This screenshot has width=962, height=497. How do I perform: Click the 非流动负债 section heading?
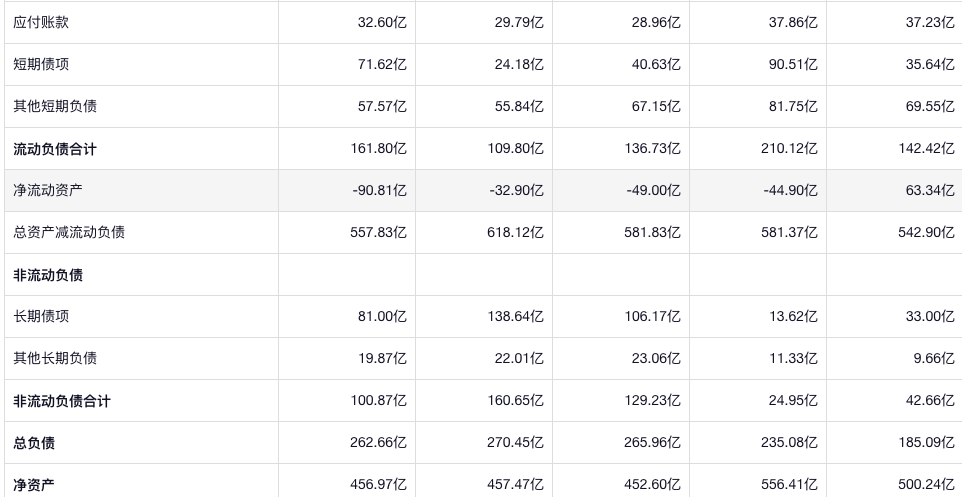tap(48, 275)
